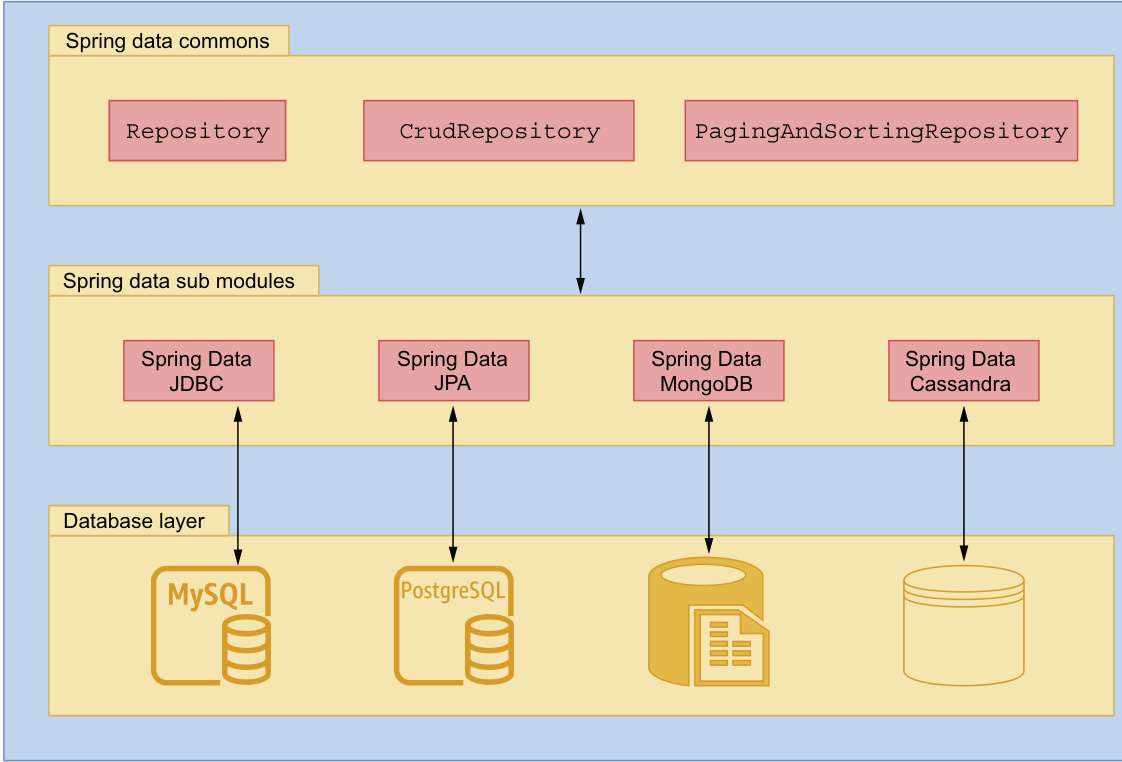Select the Repository box

pos(197,131)
